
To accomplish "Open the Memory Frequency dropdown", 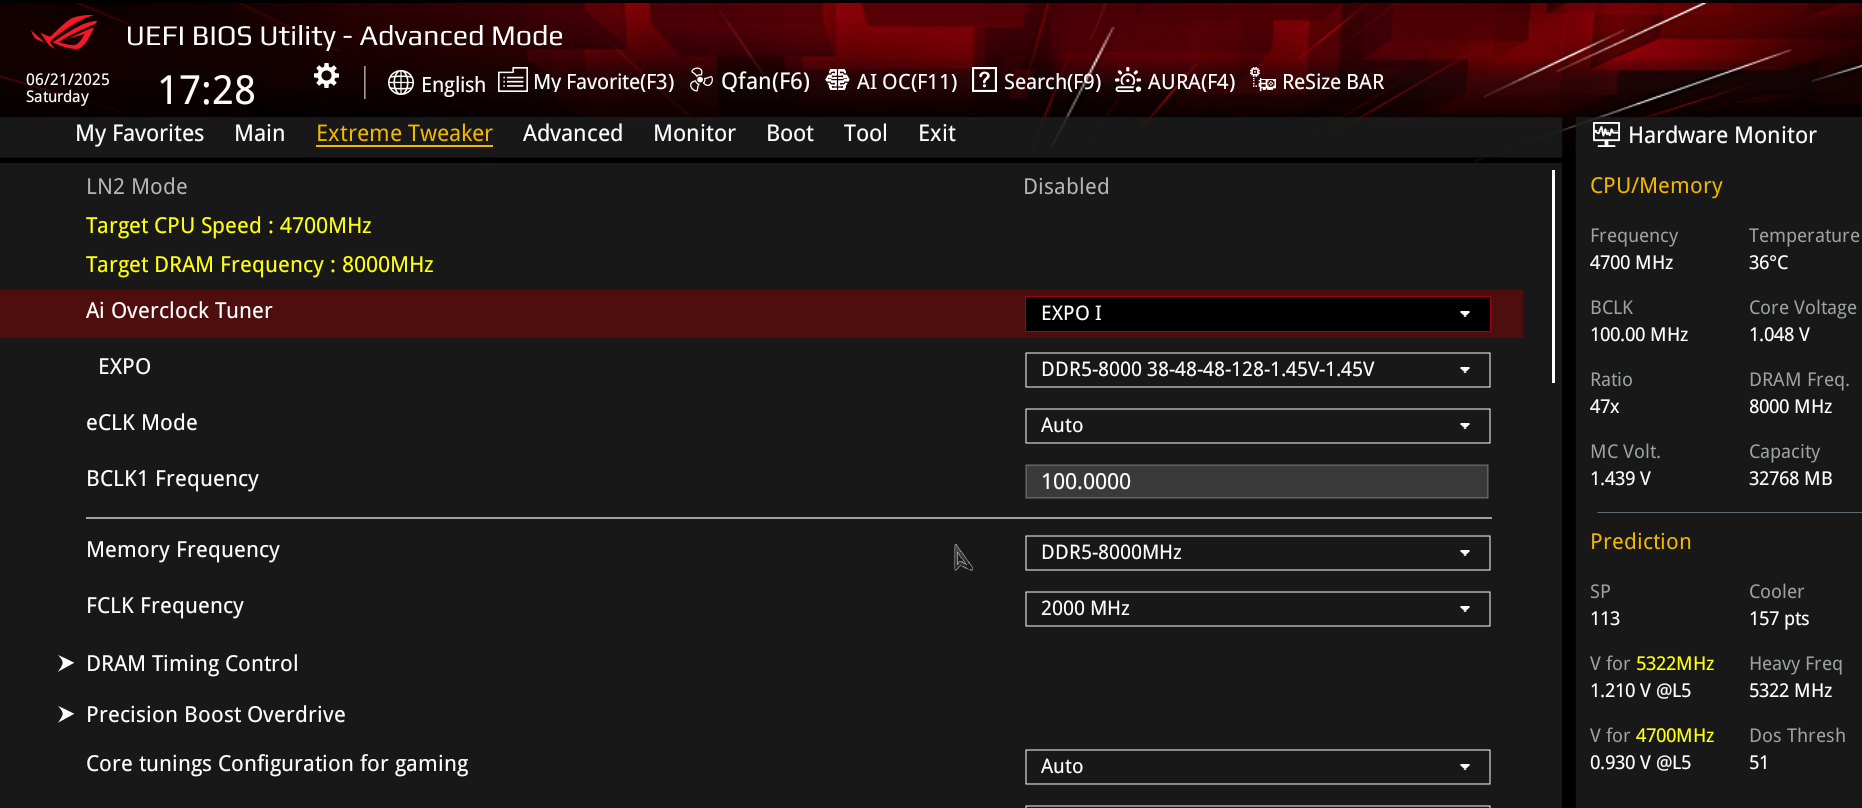I will [1257, 552].
